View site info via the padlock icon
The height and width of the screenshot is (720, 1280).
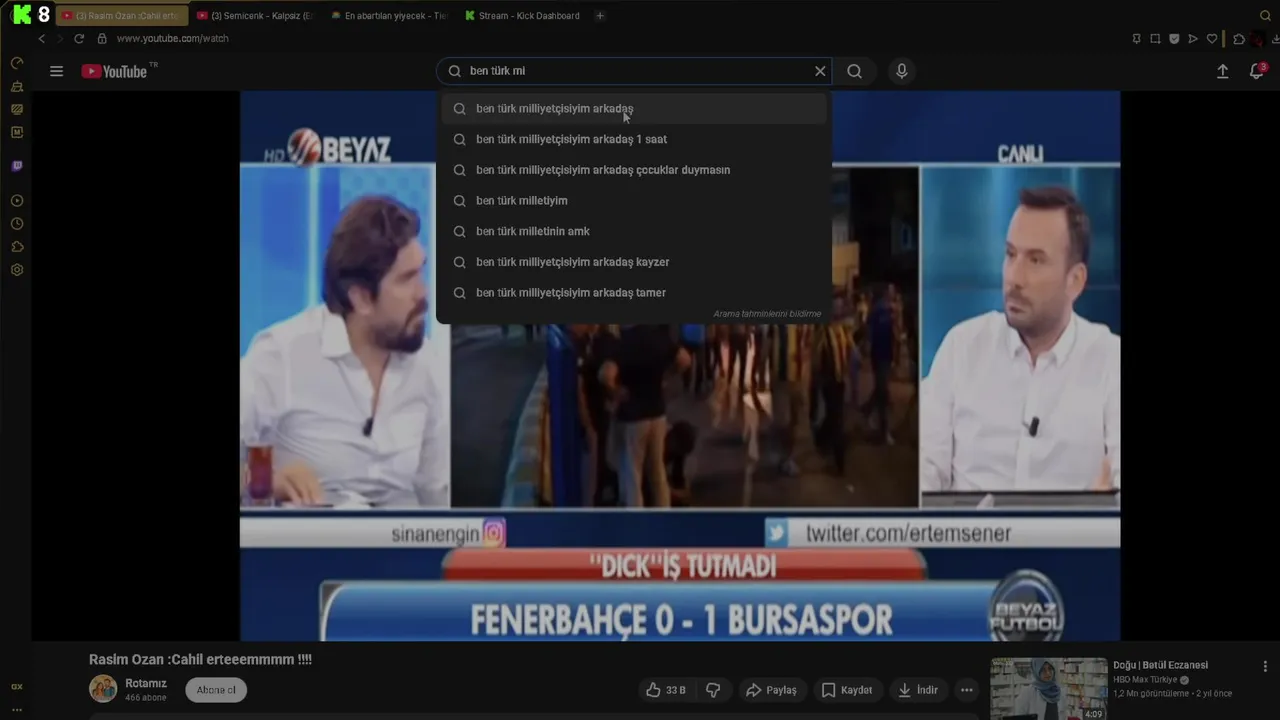(102, 38)
